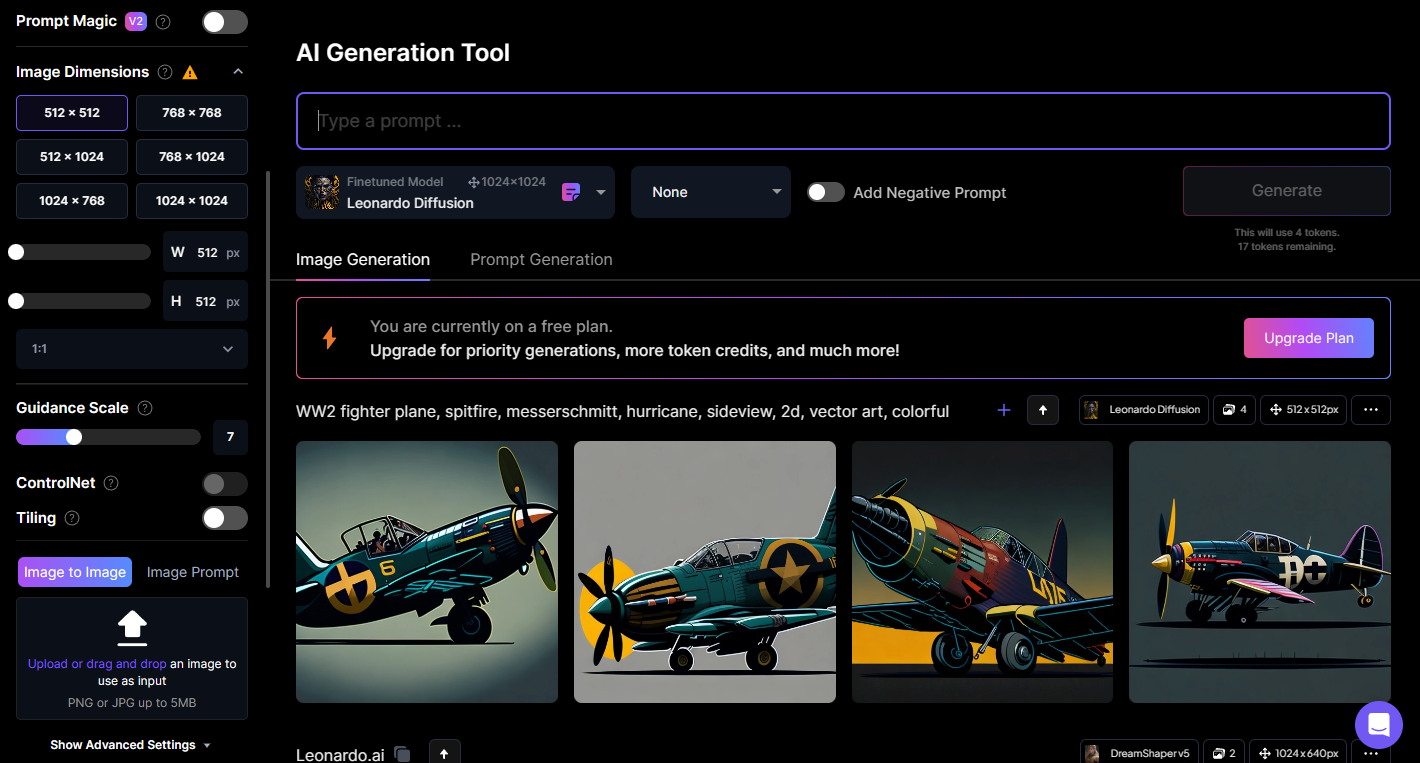Click the Guidance Scale value box showing 7
1420x763 pixels.
[230, 437]
